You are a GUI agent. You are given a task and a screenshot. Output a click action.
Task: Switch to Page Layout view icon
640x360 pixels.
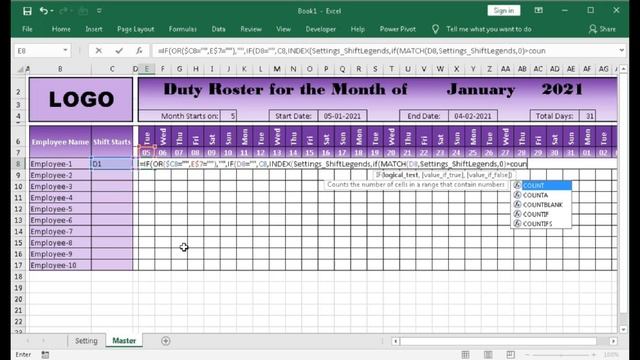tap(488, 355)
